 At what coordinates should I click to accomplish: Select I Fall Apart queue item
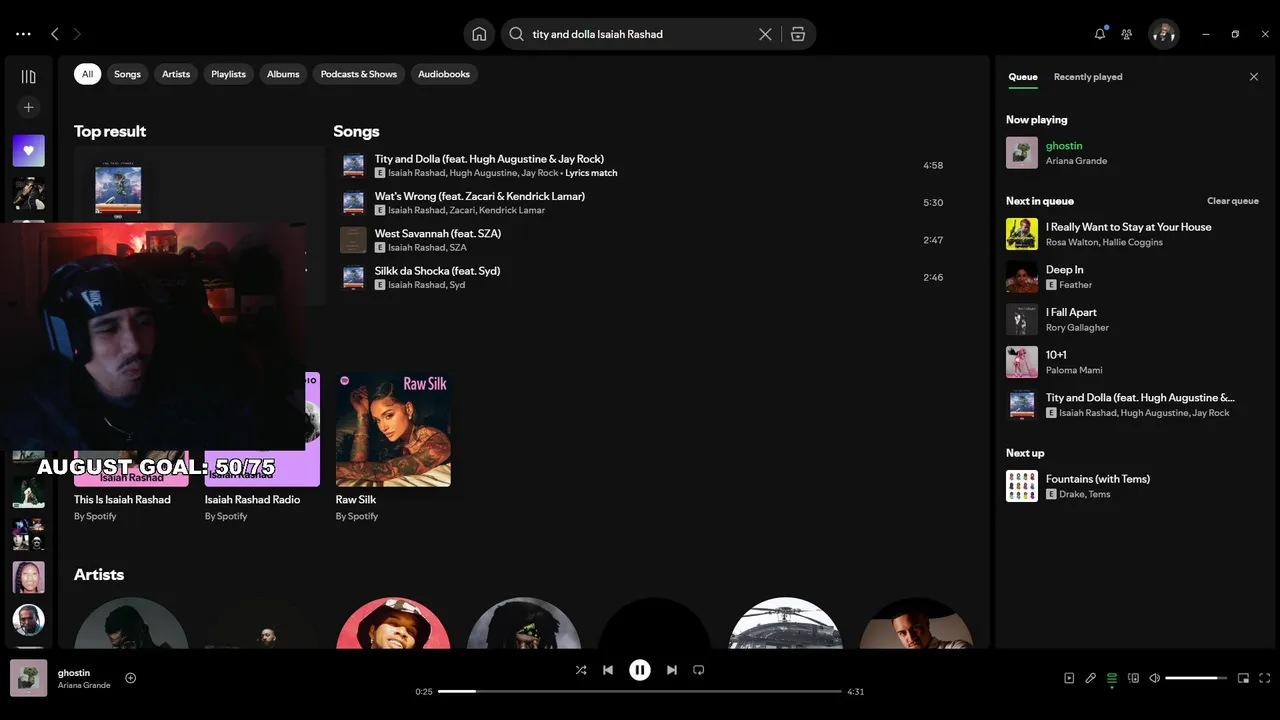click(x=1132, y=320)
